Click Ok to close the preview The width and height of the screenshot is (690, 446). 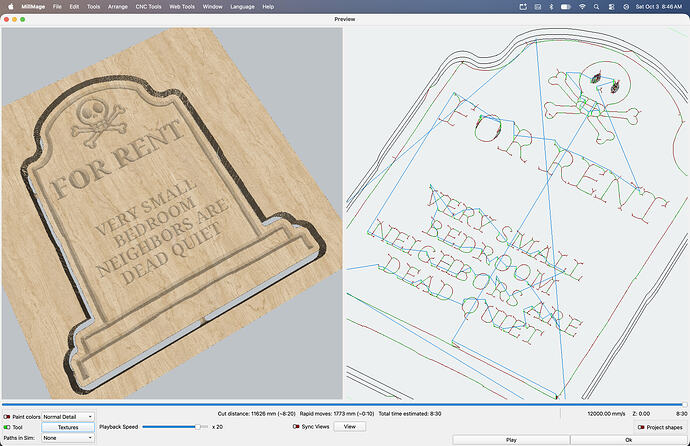point(628,440)
